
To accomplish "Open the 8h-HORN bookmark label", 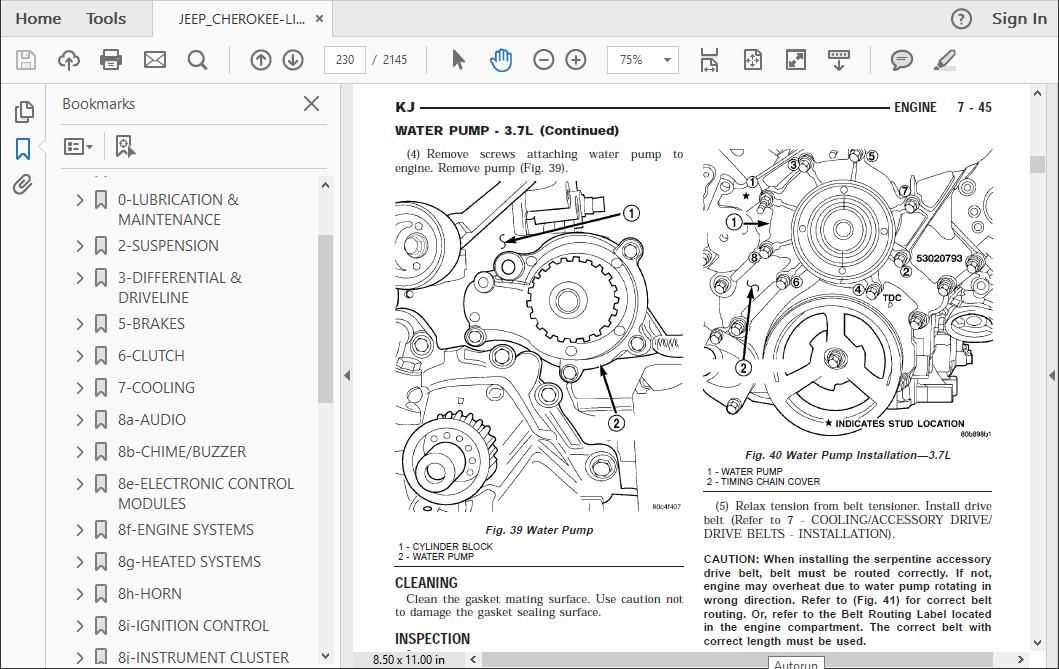I will (150, 594).
